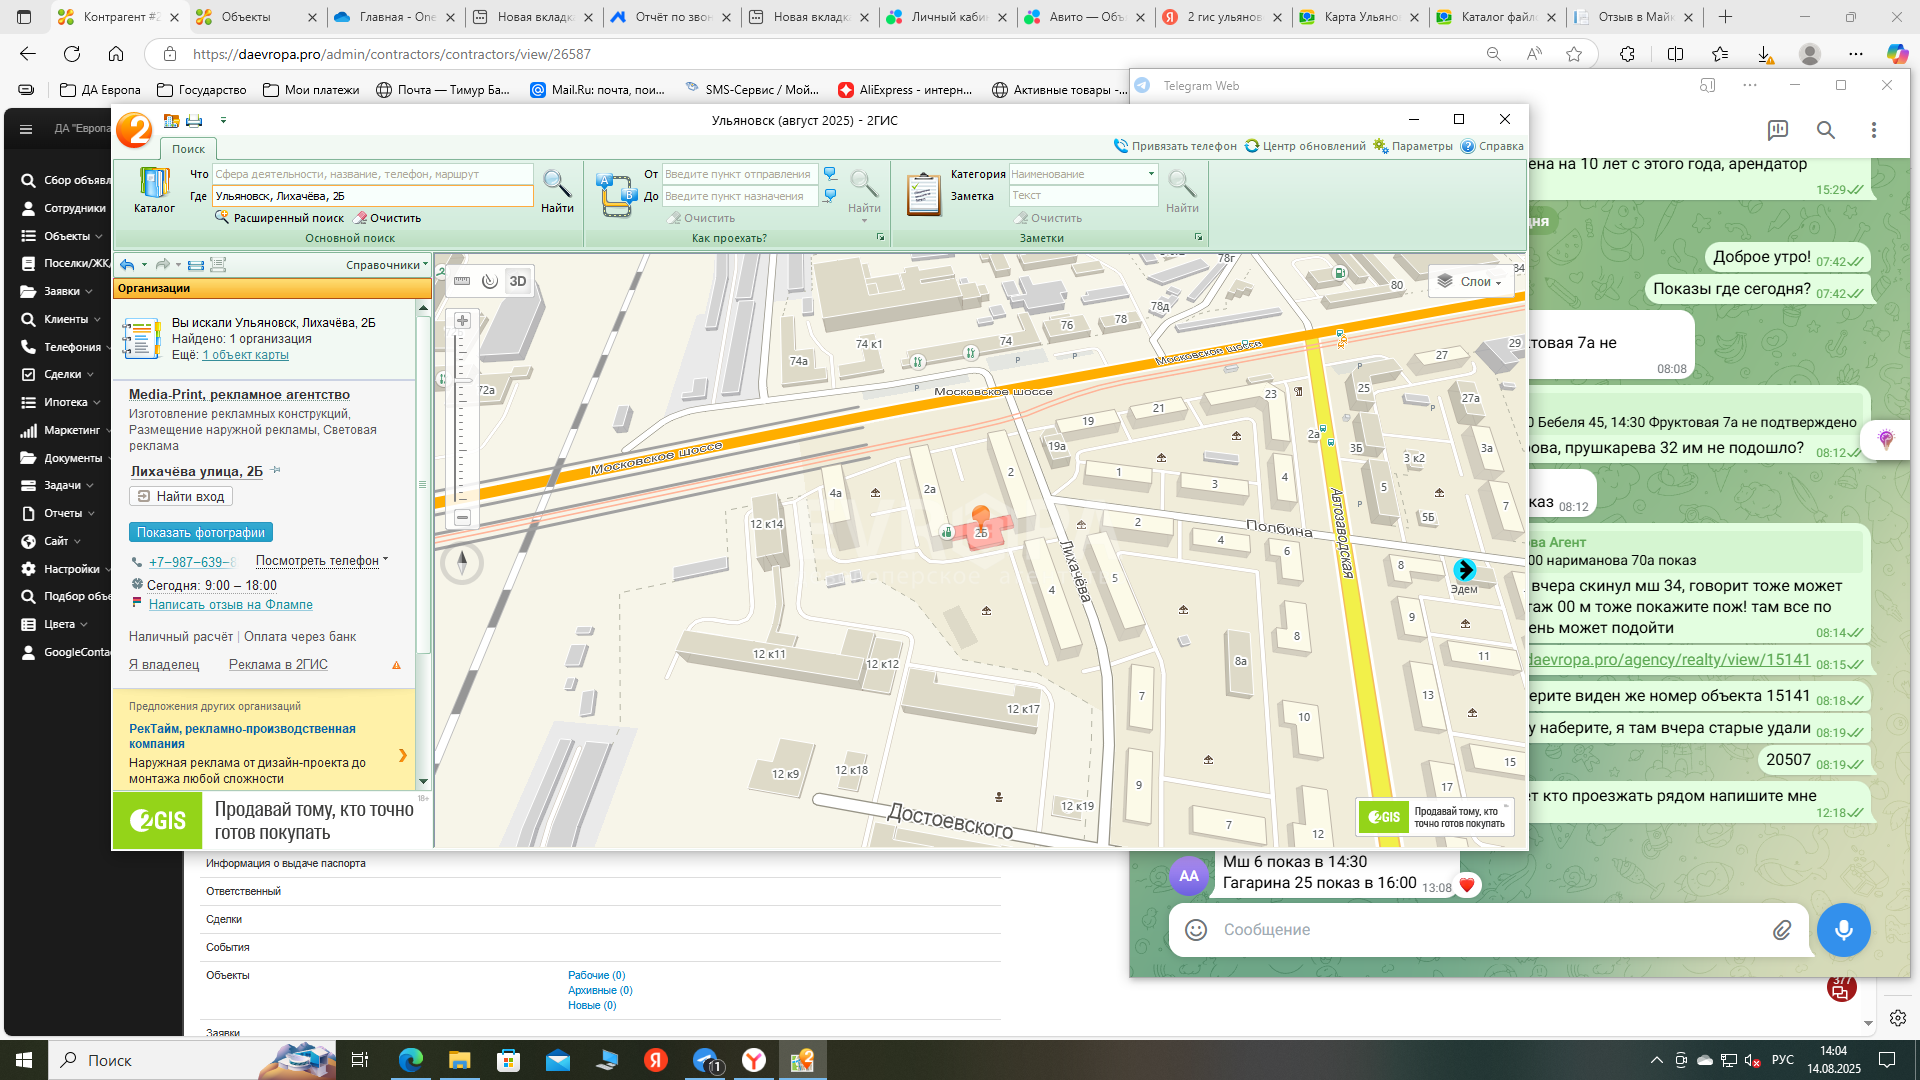Open the Слои layers dropdown
The height and width of the screenshot is (1080, 1920).
coord(1470,282)
